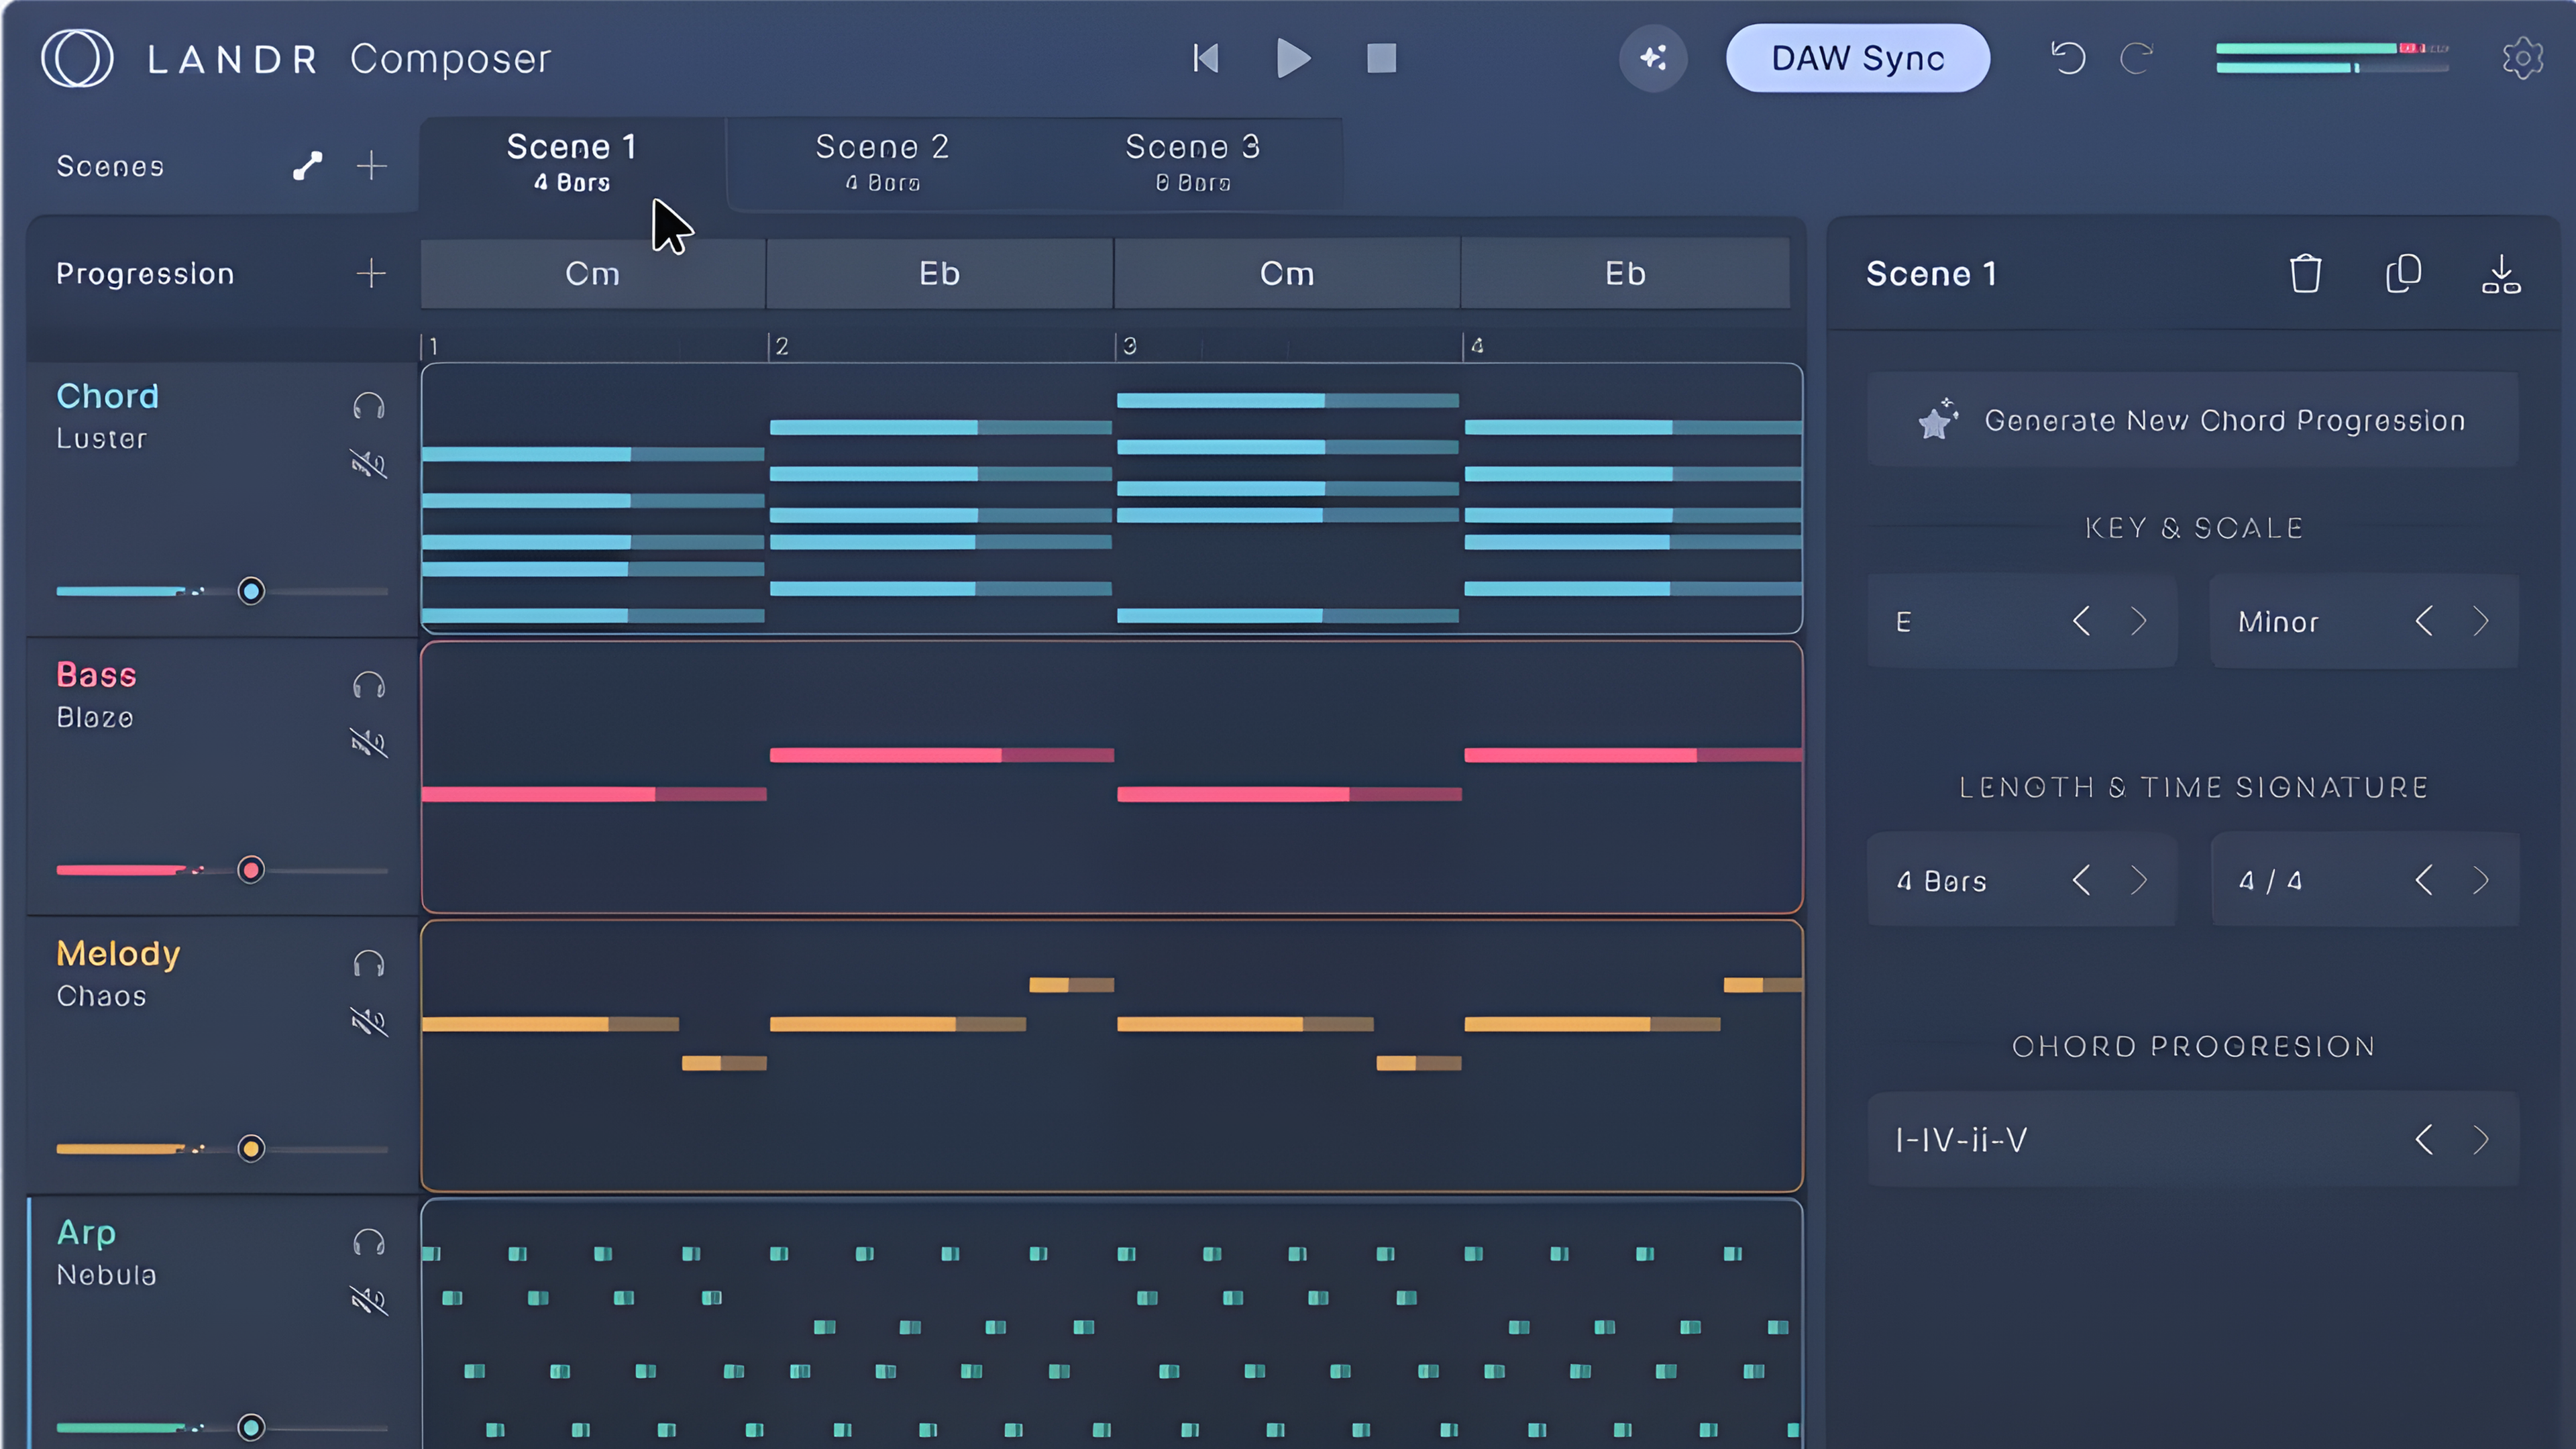This screenshot has height=1449, width=2576.
Task: Click the AI sparkle generate icon
Action: click(x=1653, y=58)
